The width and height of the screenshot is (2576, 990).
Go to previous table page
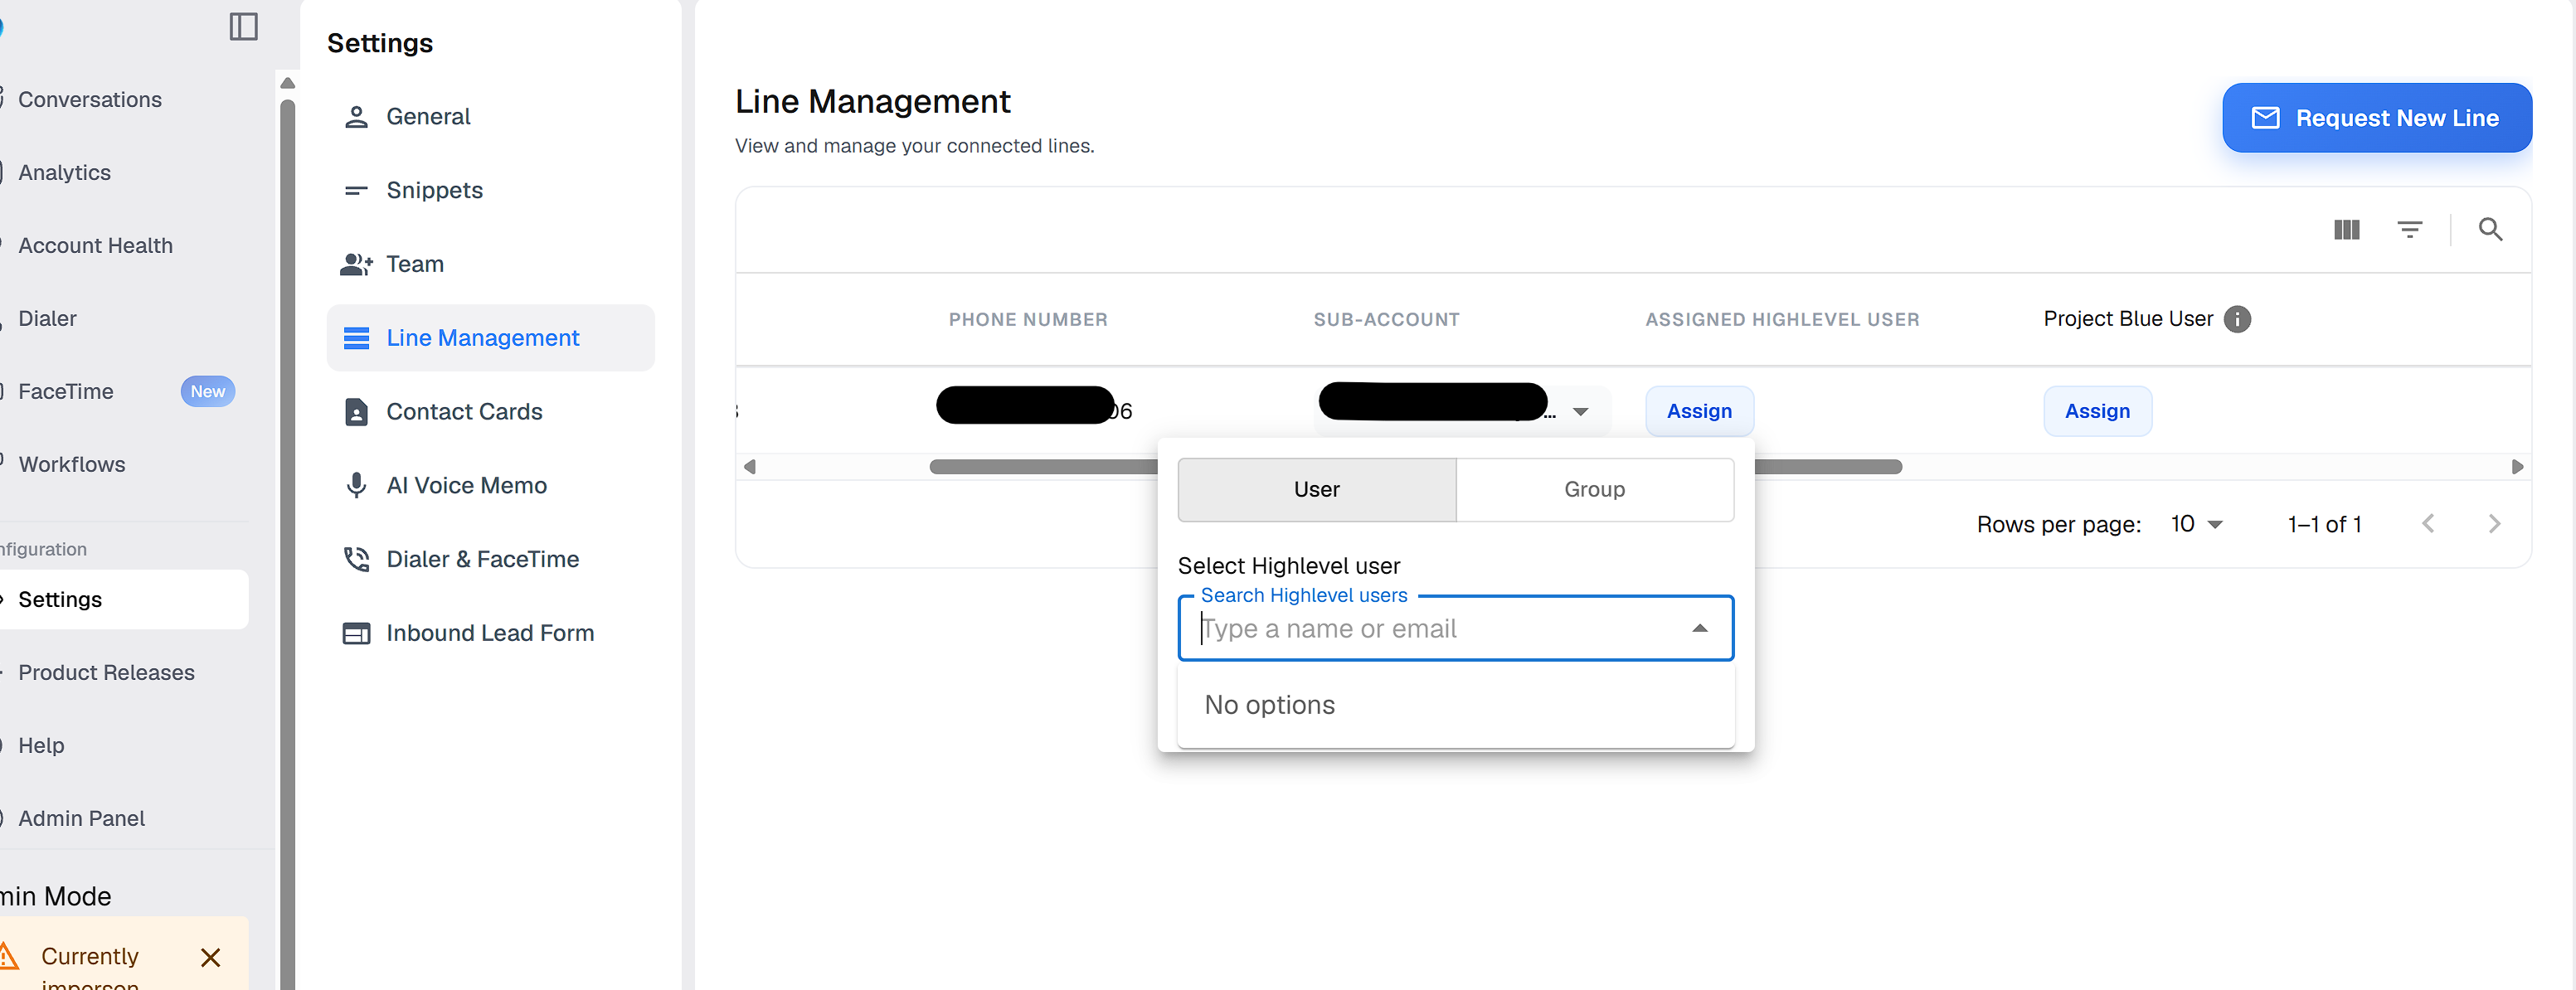(x=2427, y=524)
